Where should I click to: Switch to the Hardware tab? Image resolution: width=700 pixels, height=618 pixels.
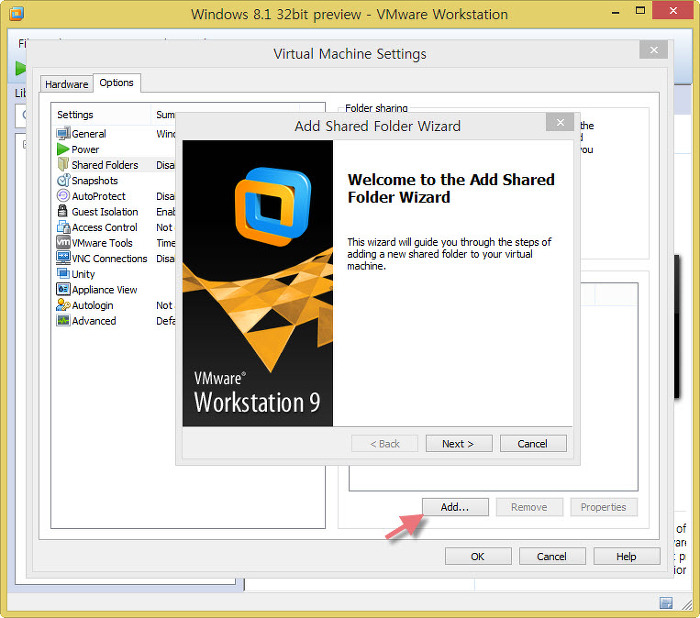67,84
